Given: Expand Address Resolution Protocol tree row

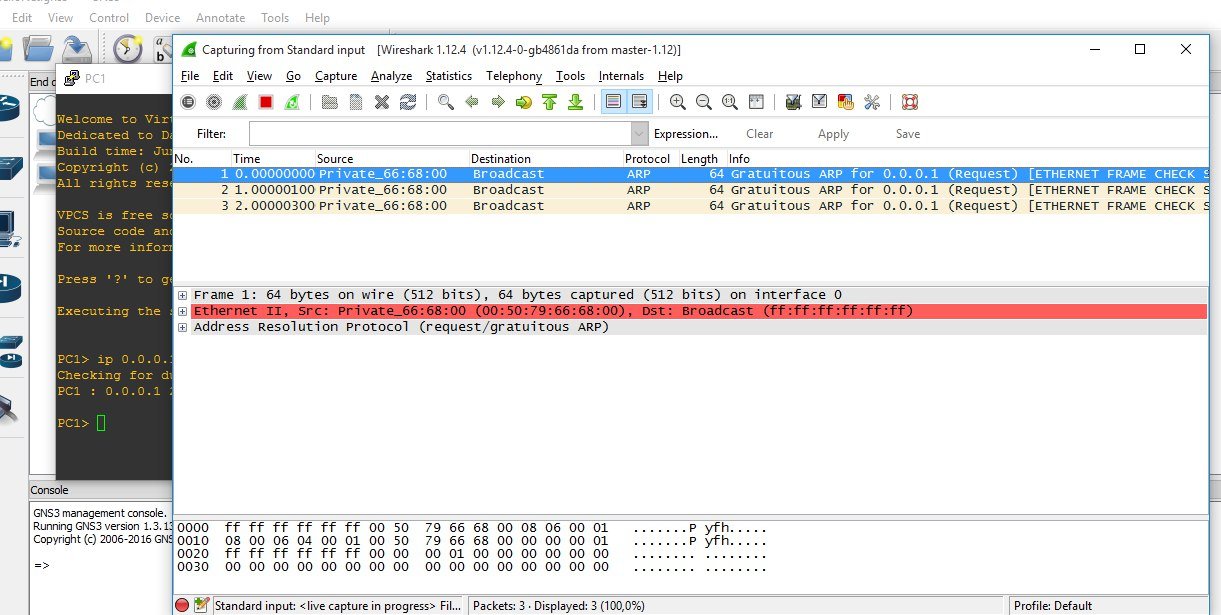Looking at the screenshot, I should tap(182, 327).
